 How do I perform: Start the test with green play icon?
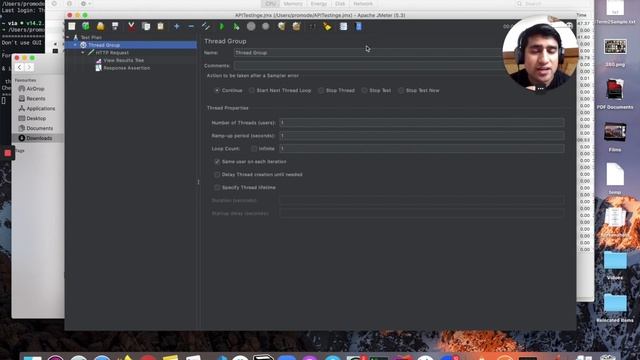click(x=221, y=27)
